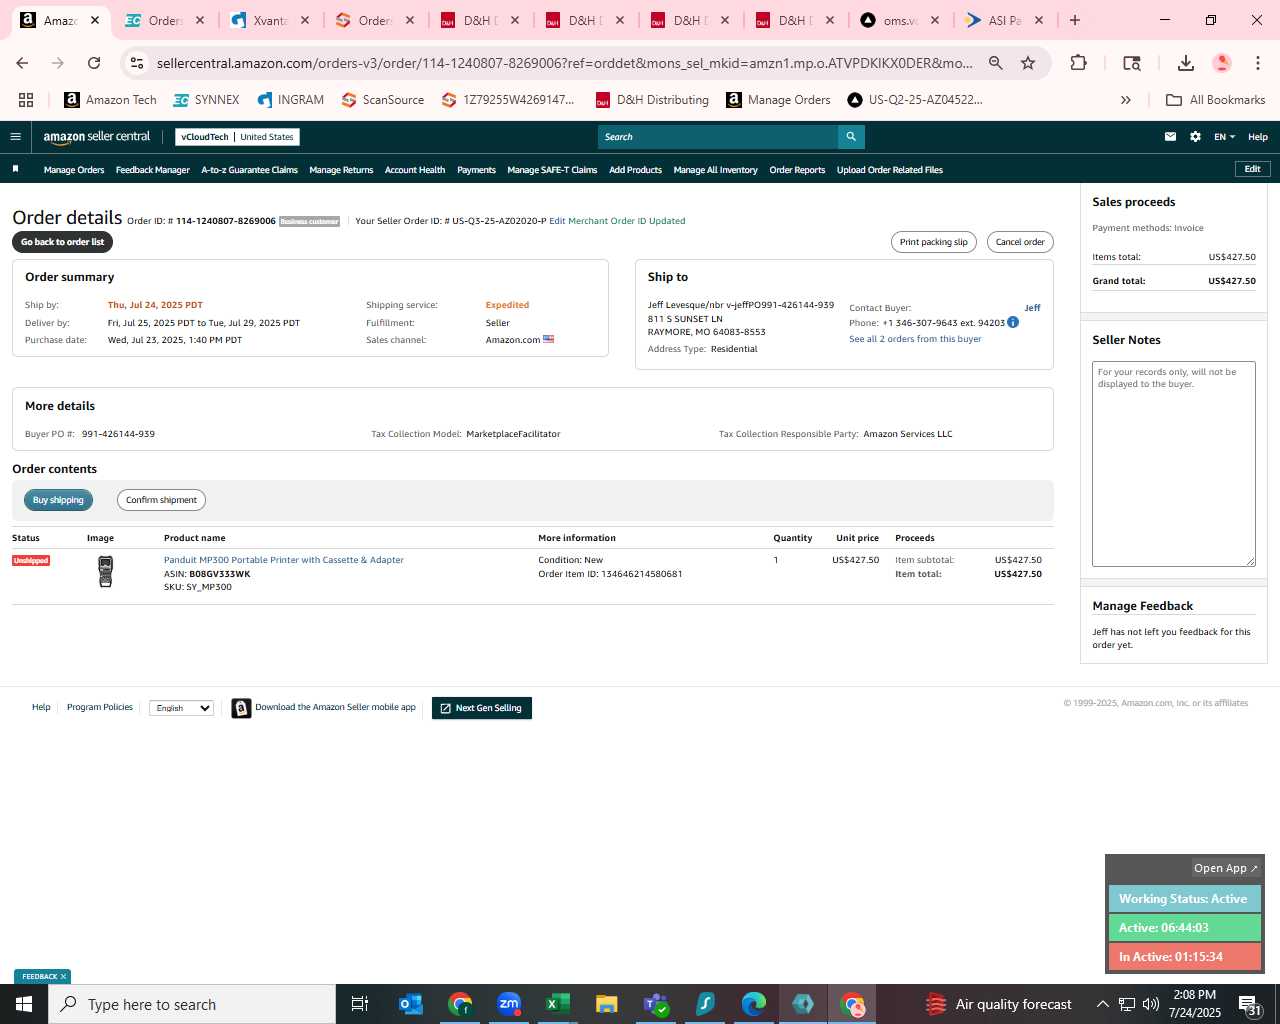
Task: Open Chrome three-dot menu
Action: (x=1257, y=63)
